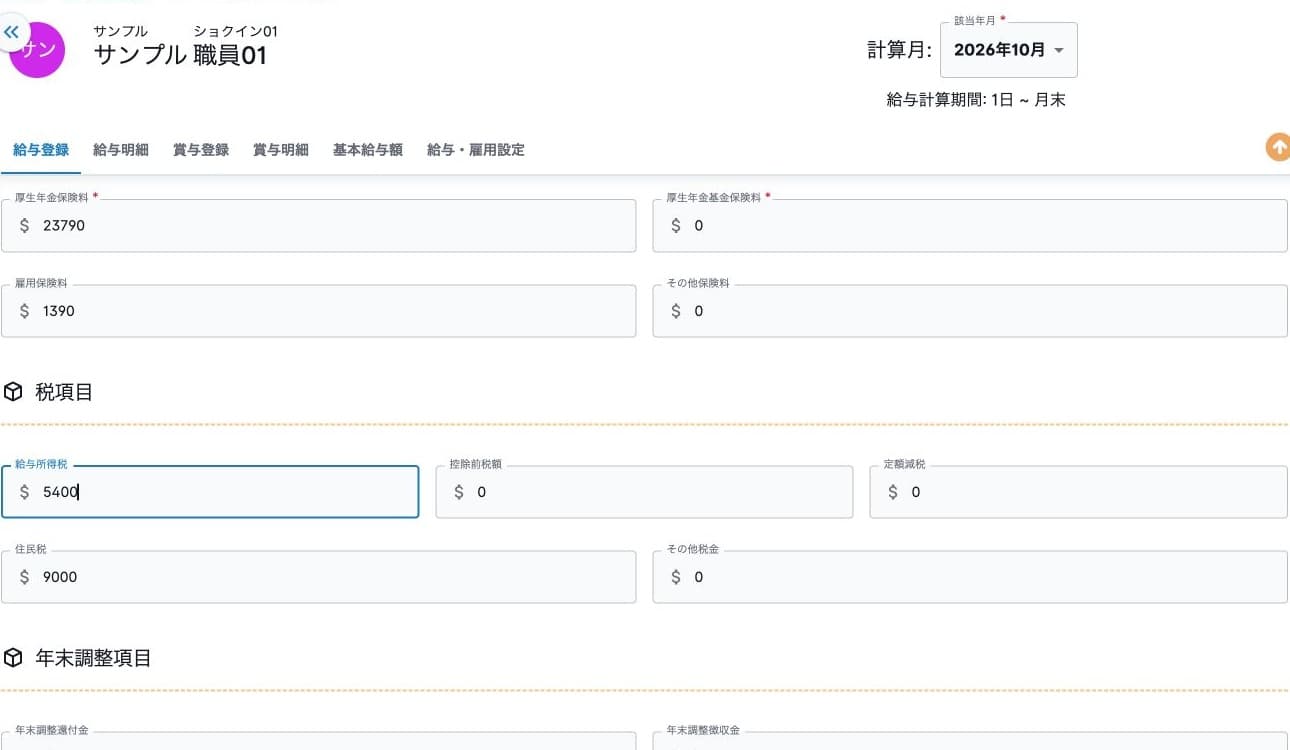Collapse sidebar with double-chevron icon
Viewport: 1290px width, 750px height.
click(x=12, y=32)
